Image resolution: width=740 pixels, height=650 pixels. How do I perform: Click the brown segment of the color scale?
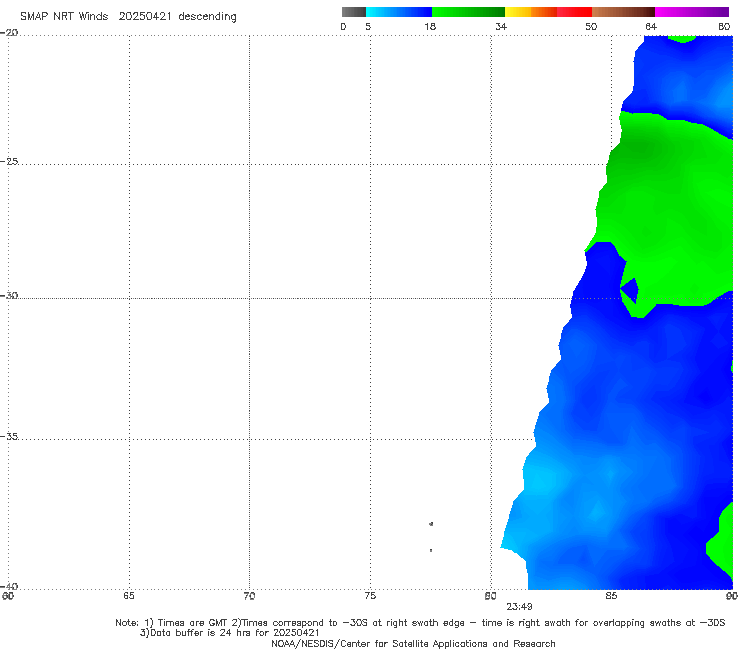coord(623,12)
